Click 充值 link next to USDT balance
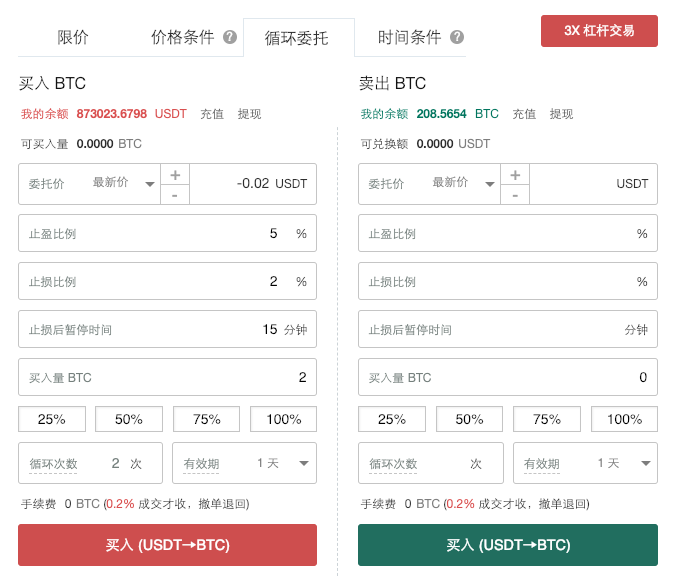Viewport: 673px width, 580px height. click(212, 114)
